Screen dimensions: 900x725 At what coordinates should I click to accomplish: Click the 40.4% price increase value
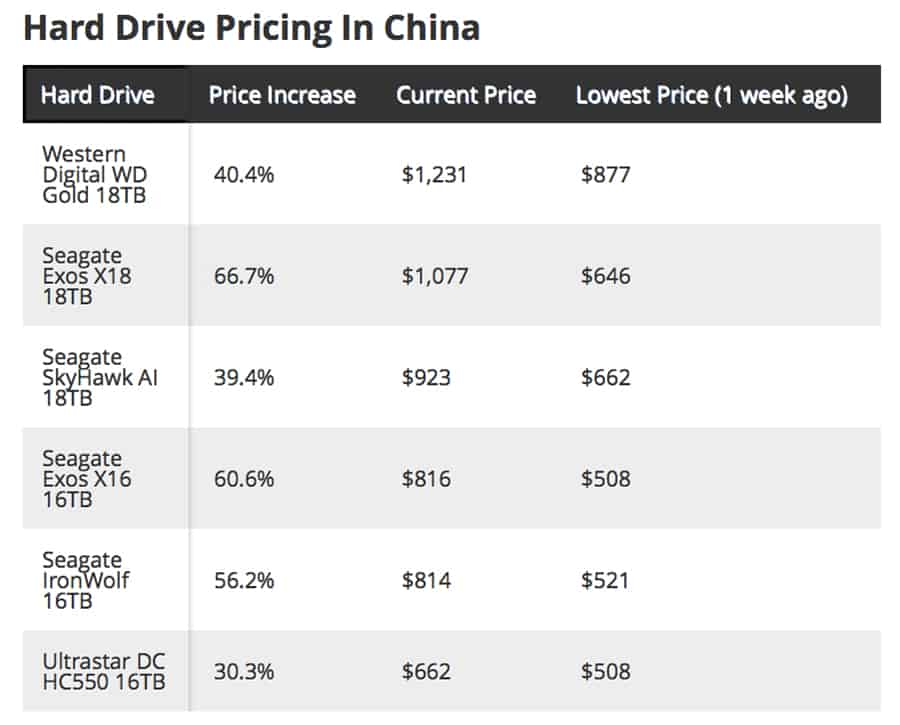(244, 175)
